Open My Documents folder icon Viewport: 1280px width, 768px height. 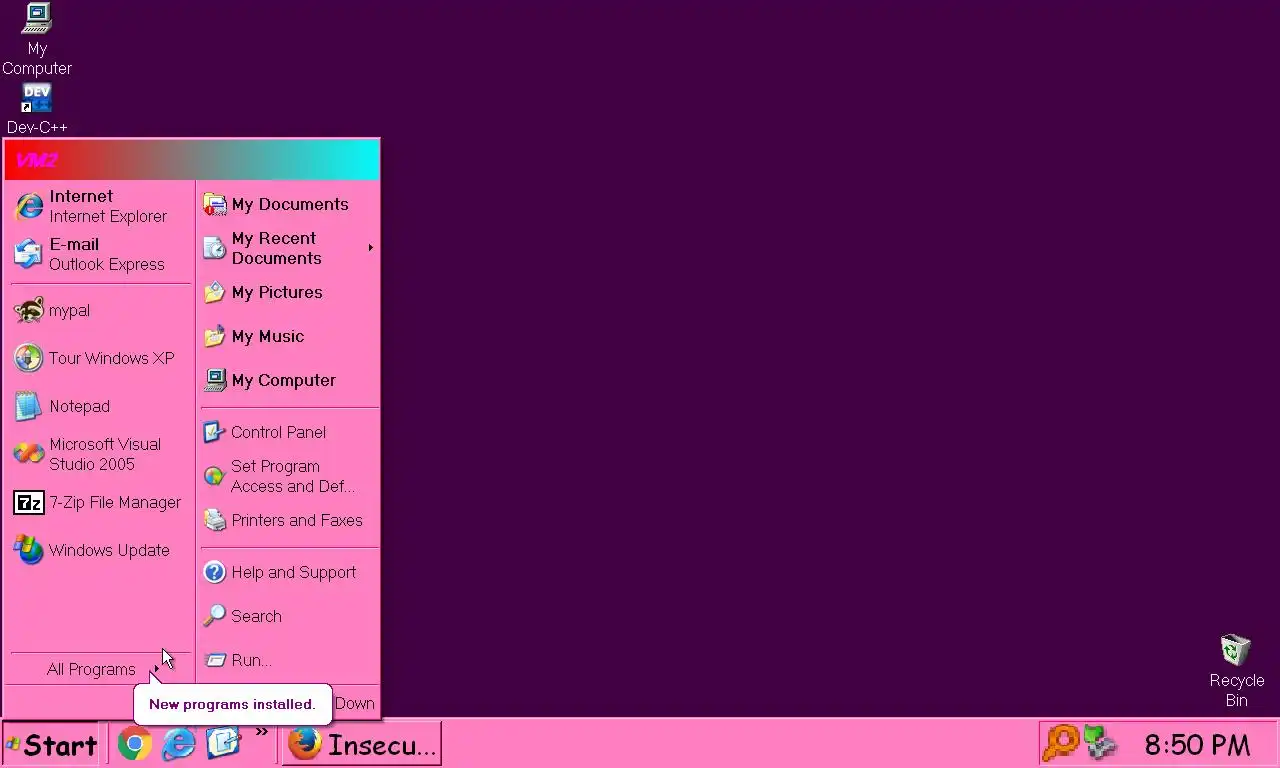(215, 204)
